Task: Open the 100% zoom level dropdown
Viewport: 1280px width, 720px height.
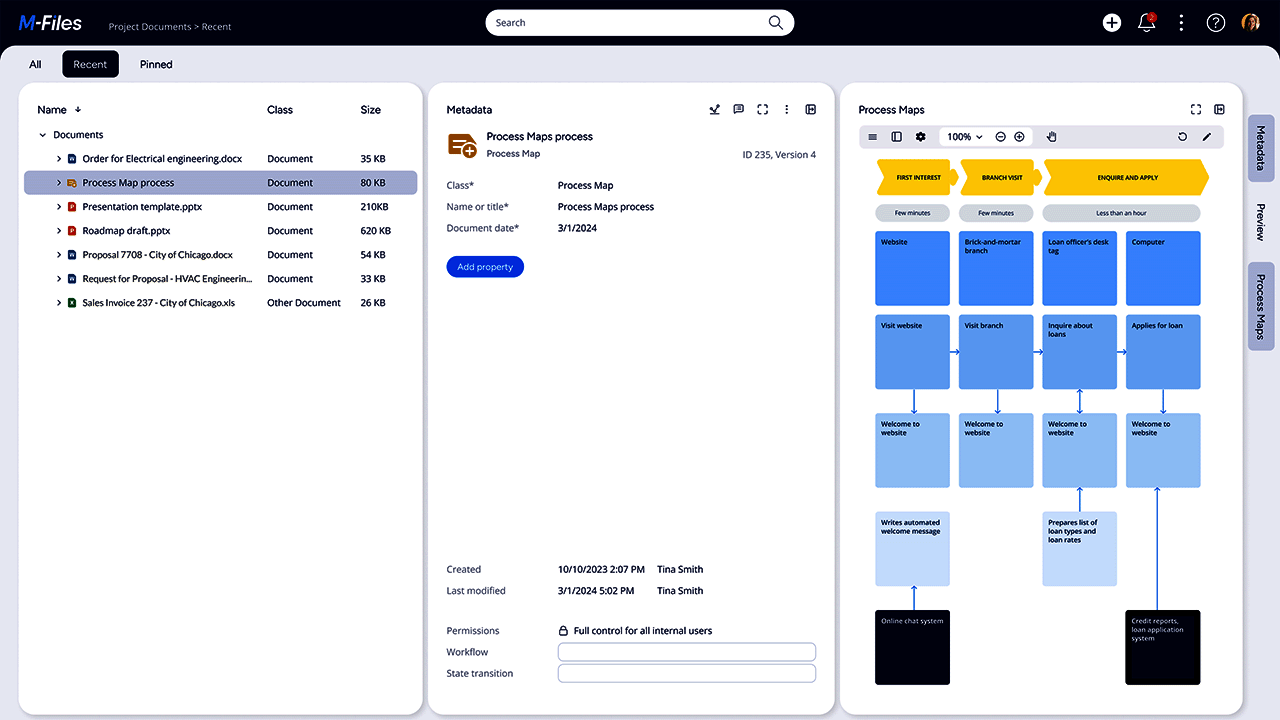Action: pos(964,137)
